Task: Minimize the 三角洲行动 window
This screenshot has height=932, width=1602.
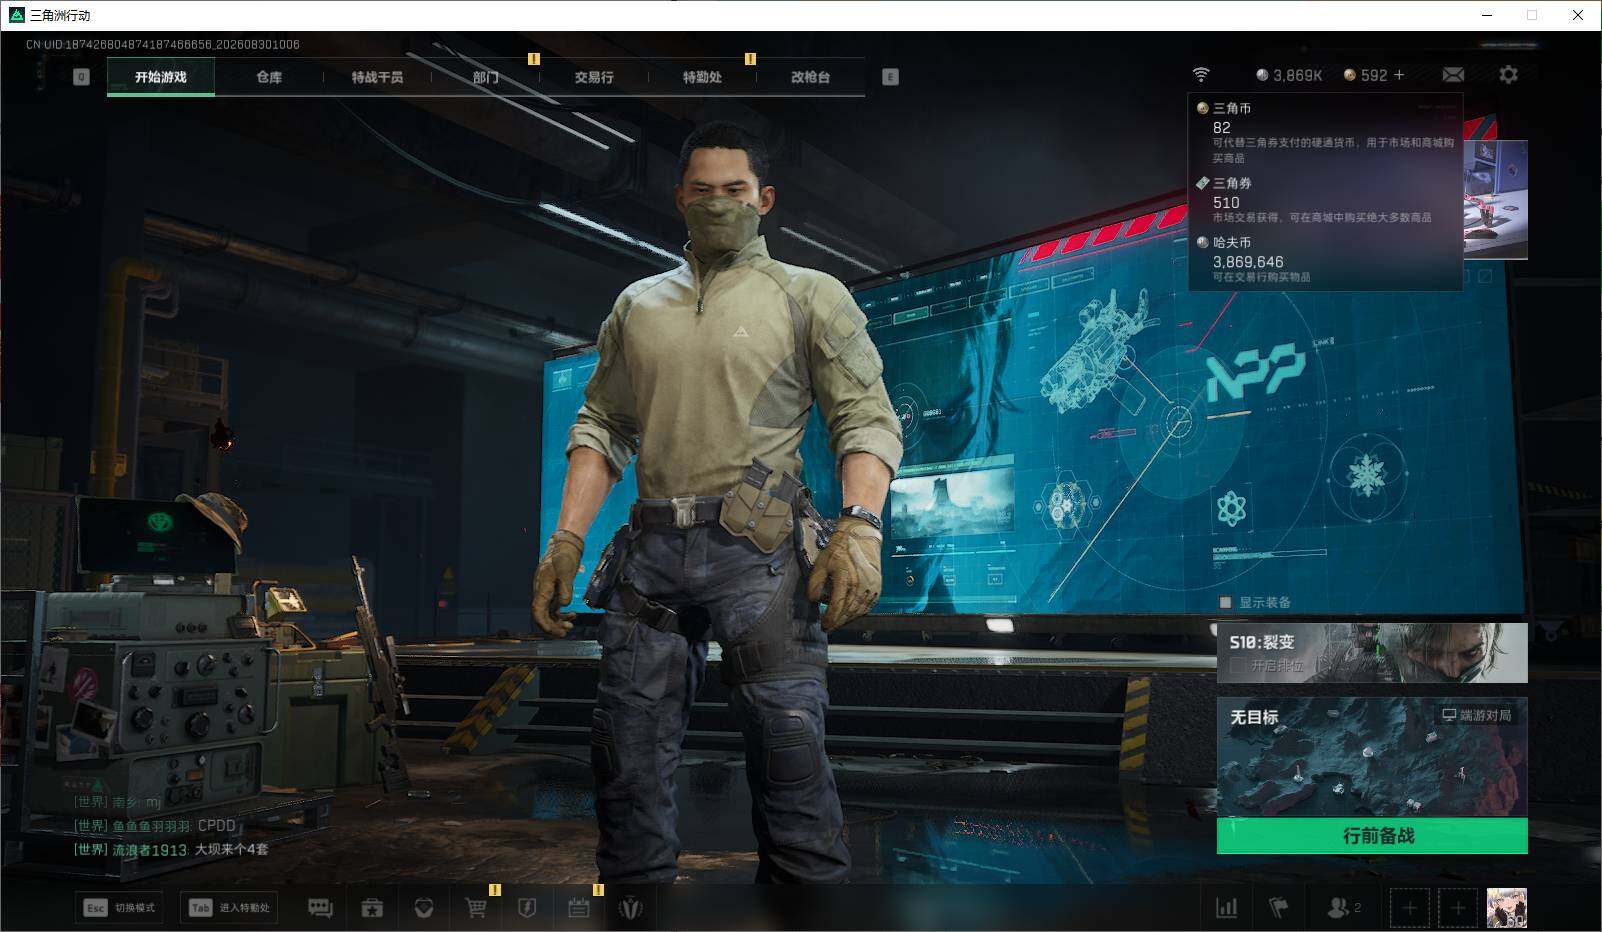Action: click(1487, 15)
